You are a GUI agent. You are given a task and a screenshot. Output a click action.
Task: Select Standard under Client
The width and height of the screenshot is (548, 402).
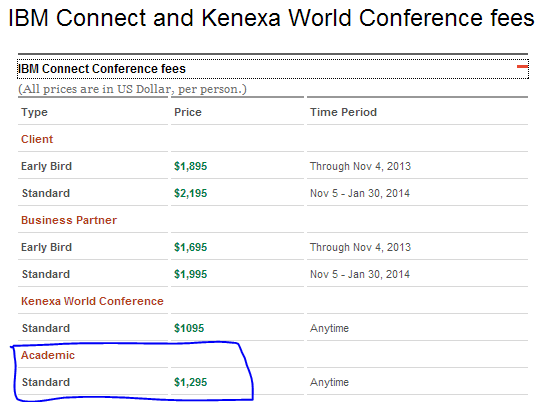pyautogui.click(x=46, y=193)
